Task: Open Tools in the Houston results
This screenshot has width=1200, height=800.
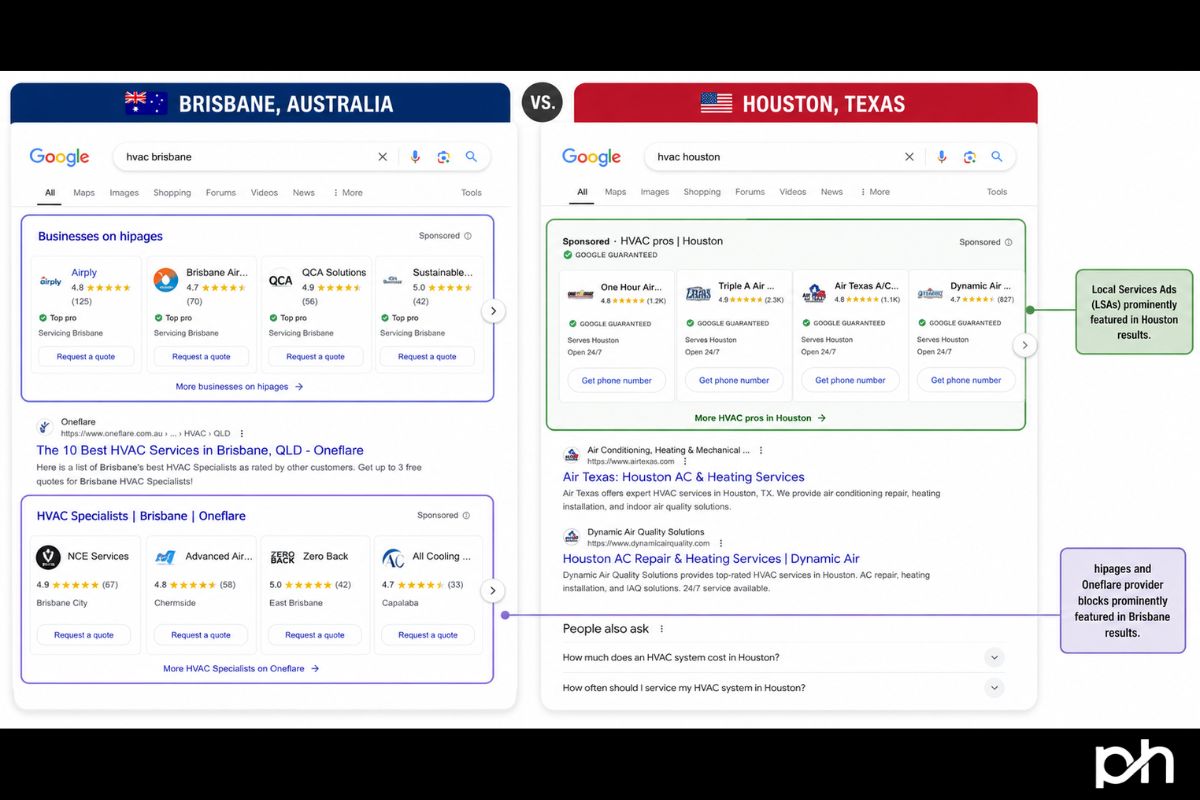Action: point(997,192)
